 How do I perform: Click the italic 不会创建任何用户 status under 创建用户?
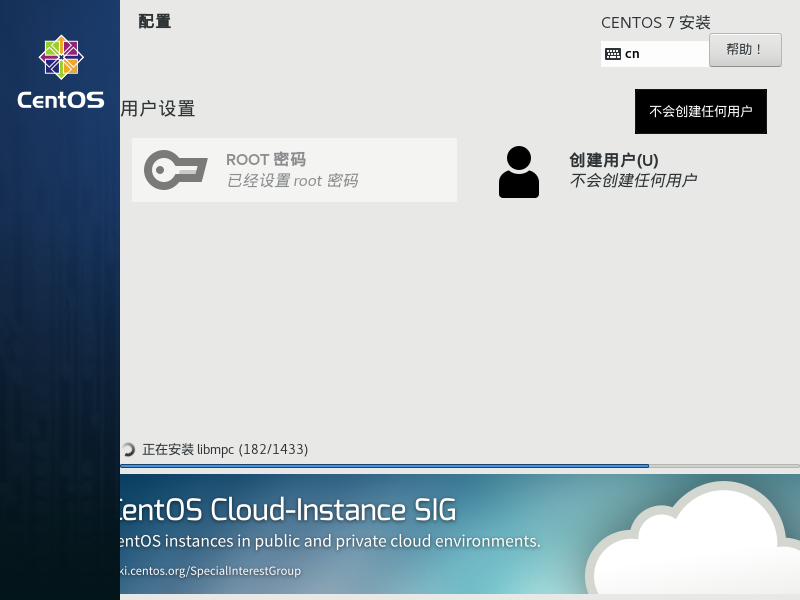tap(633, 180)
